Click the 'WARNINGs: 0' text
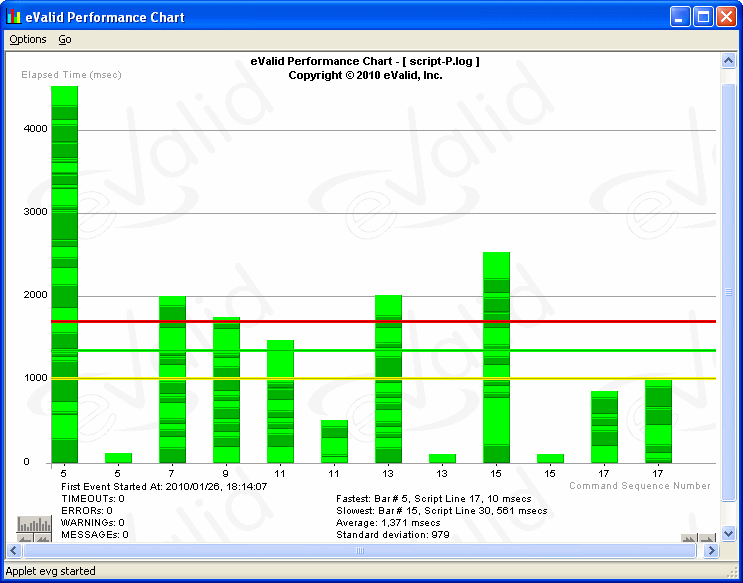The width and height of the screenshot is (743, 583). (93, 523)
